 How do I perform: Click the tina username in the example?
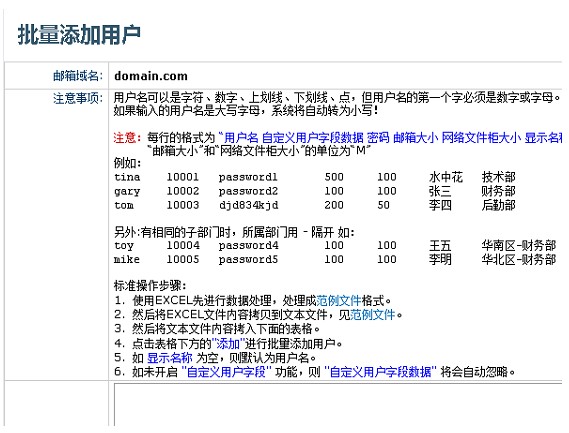(x=127, y=177)
